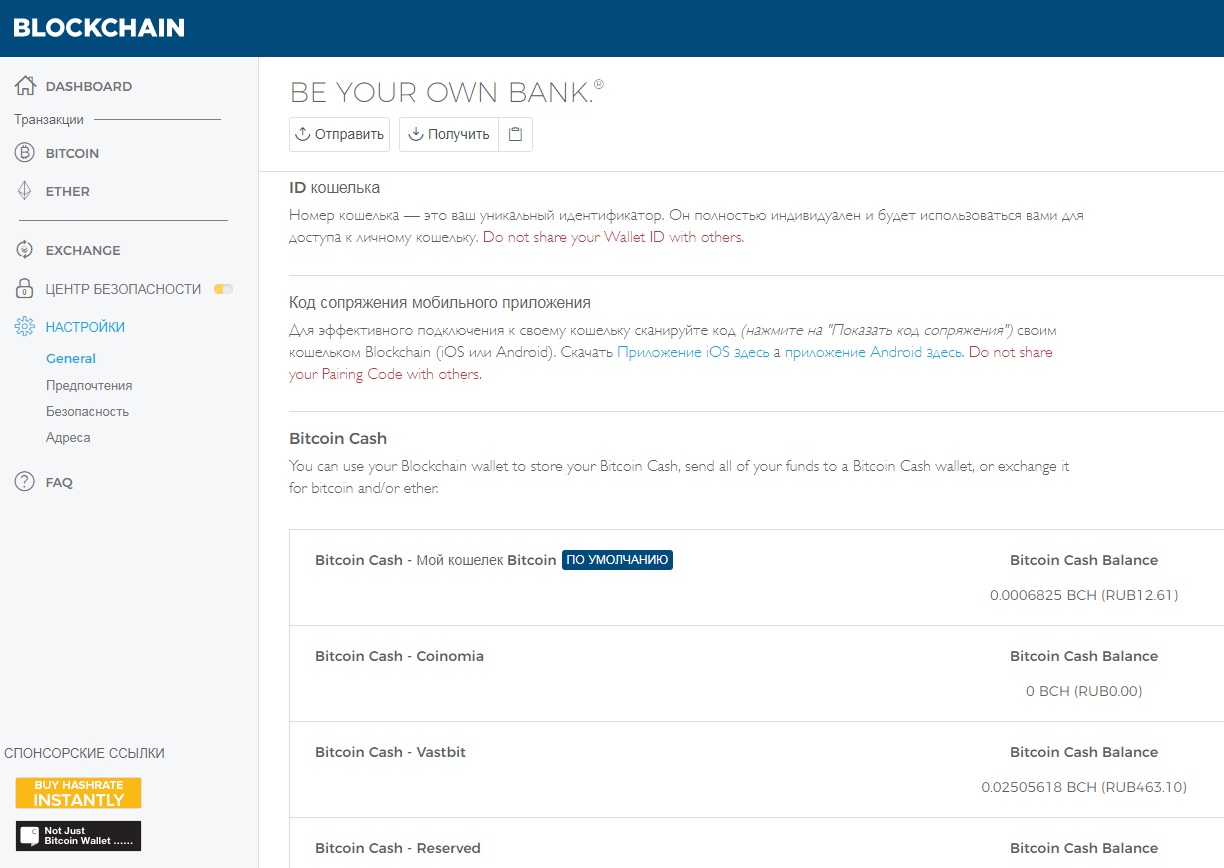This screenshot has width=1224, height=868.
Task: Click the Bitcoin coin icon in sidebar
Action: [25, 153]
